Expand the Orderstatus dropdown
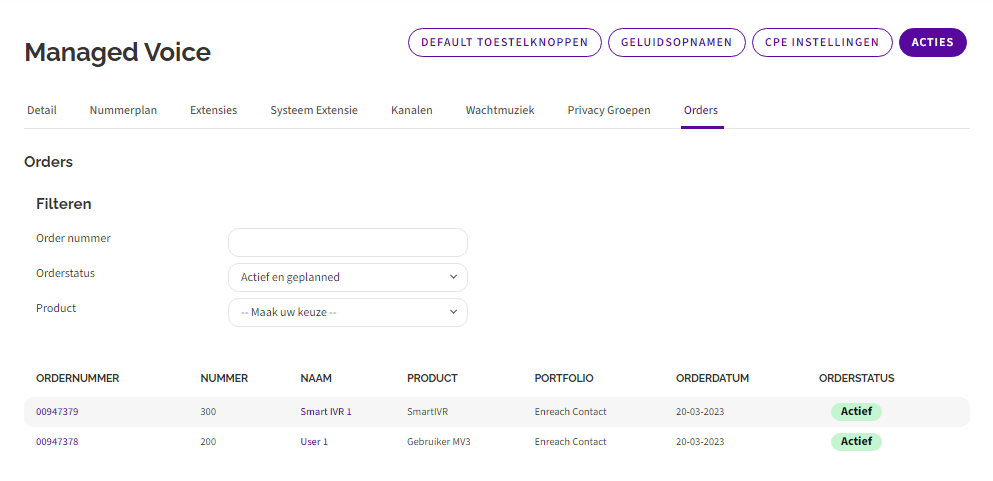The height and width of the screenshot is (481, 993). coord(347,277)
